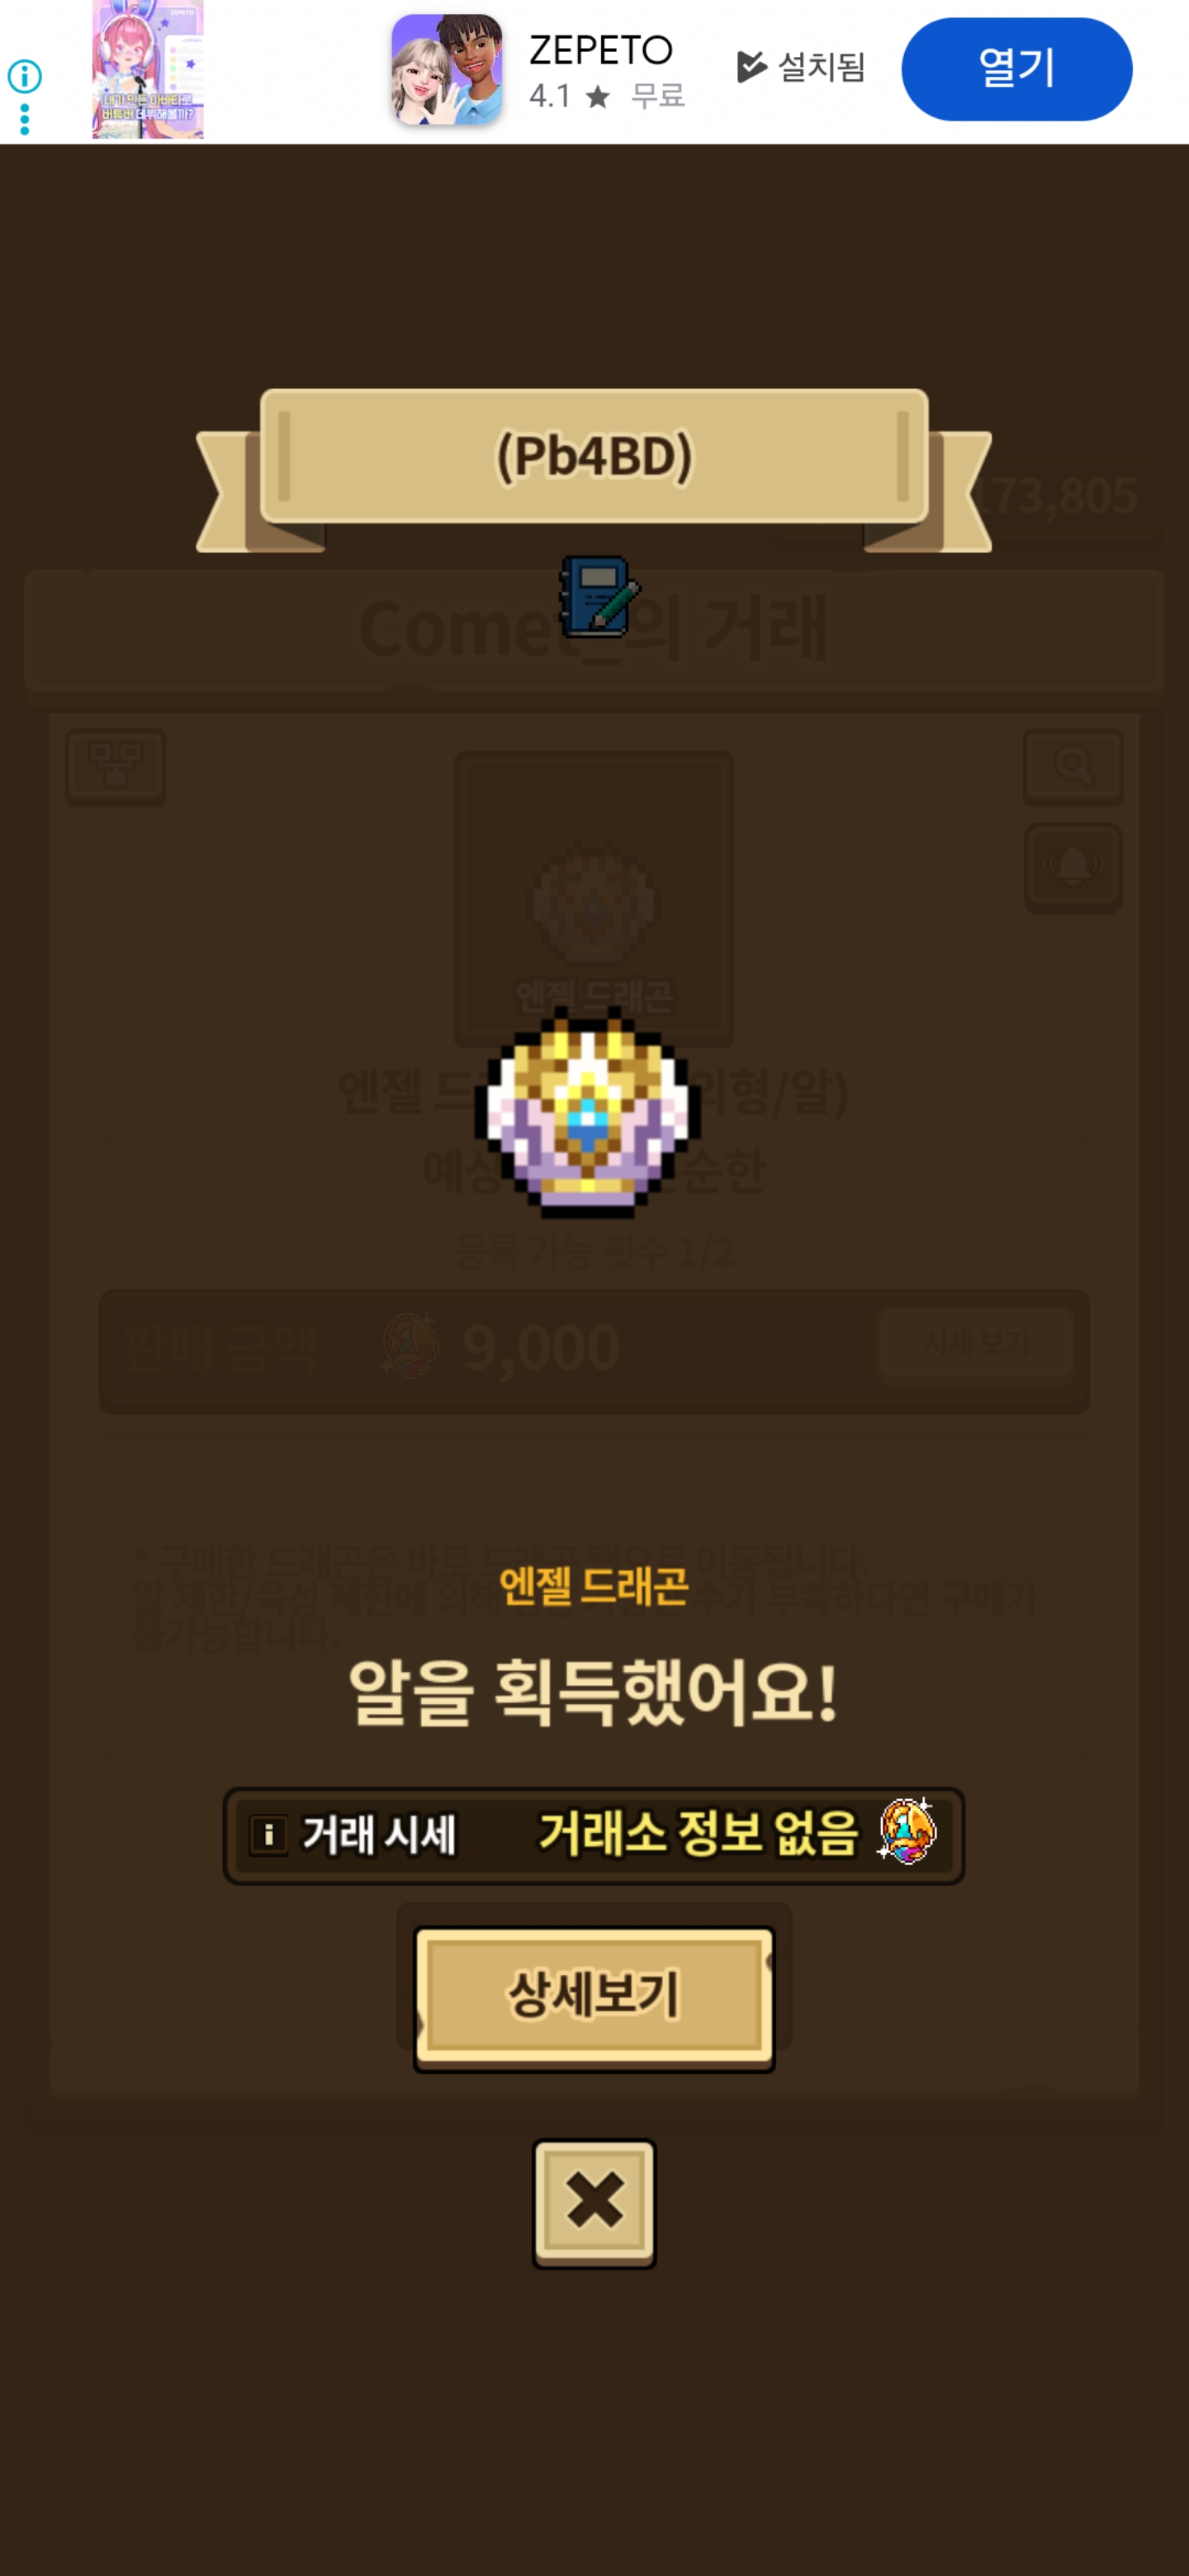Click the 거래소 정보 없음 price bar
Screen dimensions: 1189x2576
594,1835
